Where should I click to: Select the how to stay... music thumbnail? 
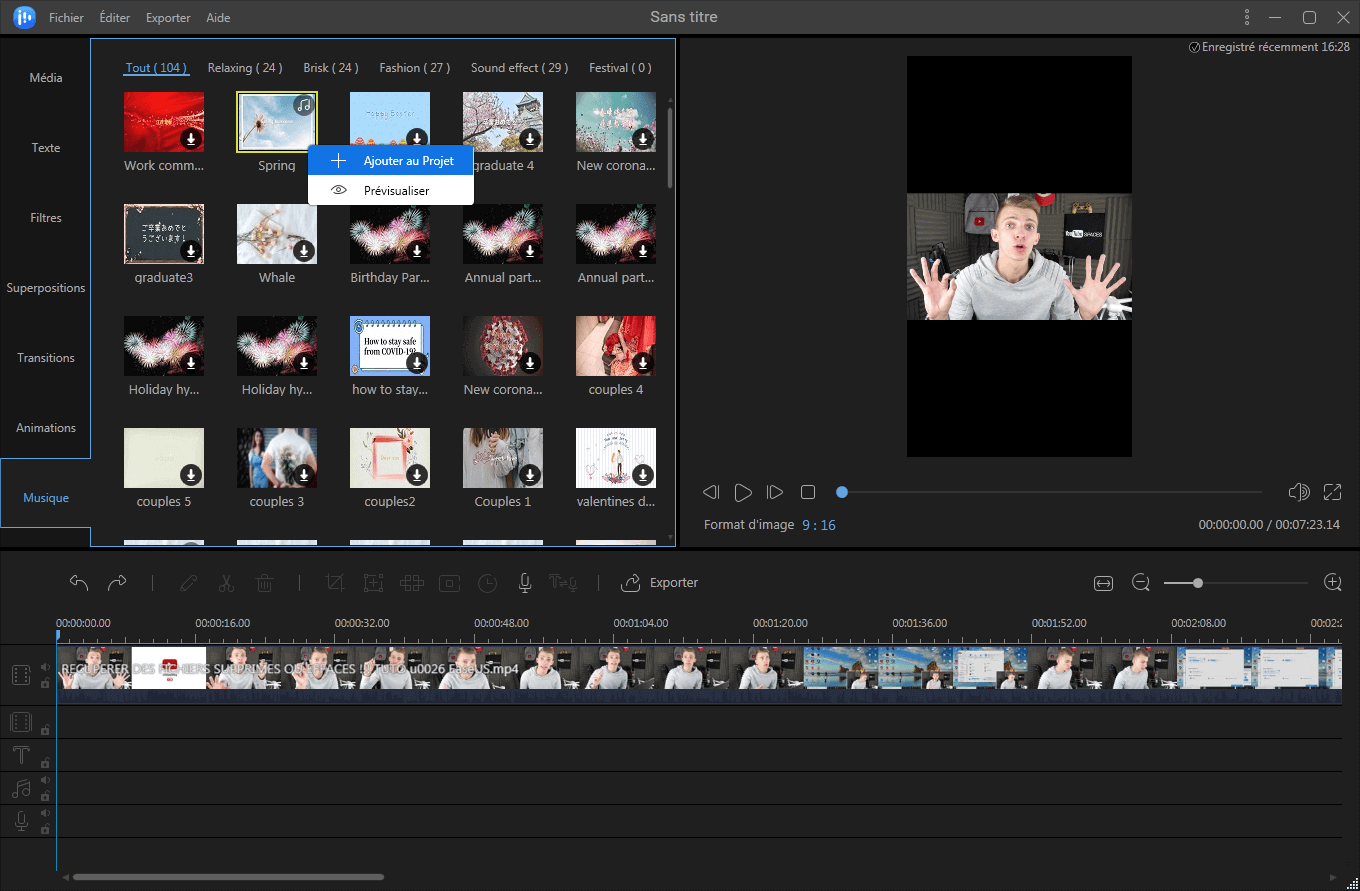point(390,346)
